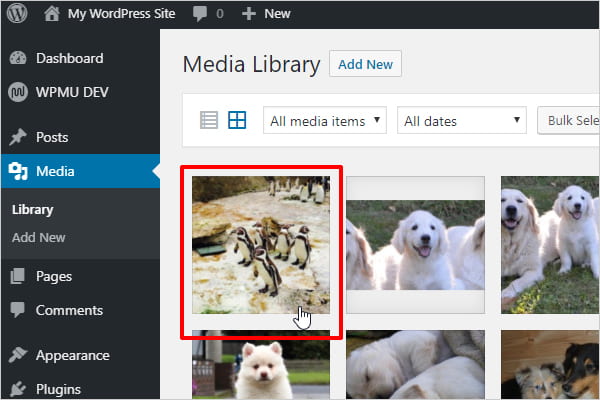Click the Bulk Select button
This screenshot has height=400, width=600.
click(x=570, y=121)
